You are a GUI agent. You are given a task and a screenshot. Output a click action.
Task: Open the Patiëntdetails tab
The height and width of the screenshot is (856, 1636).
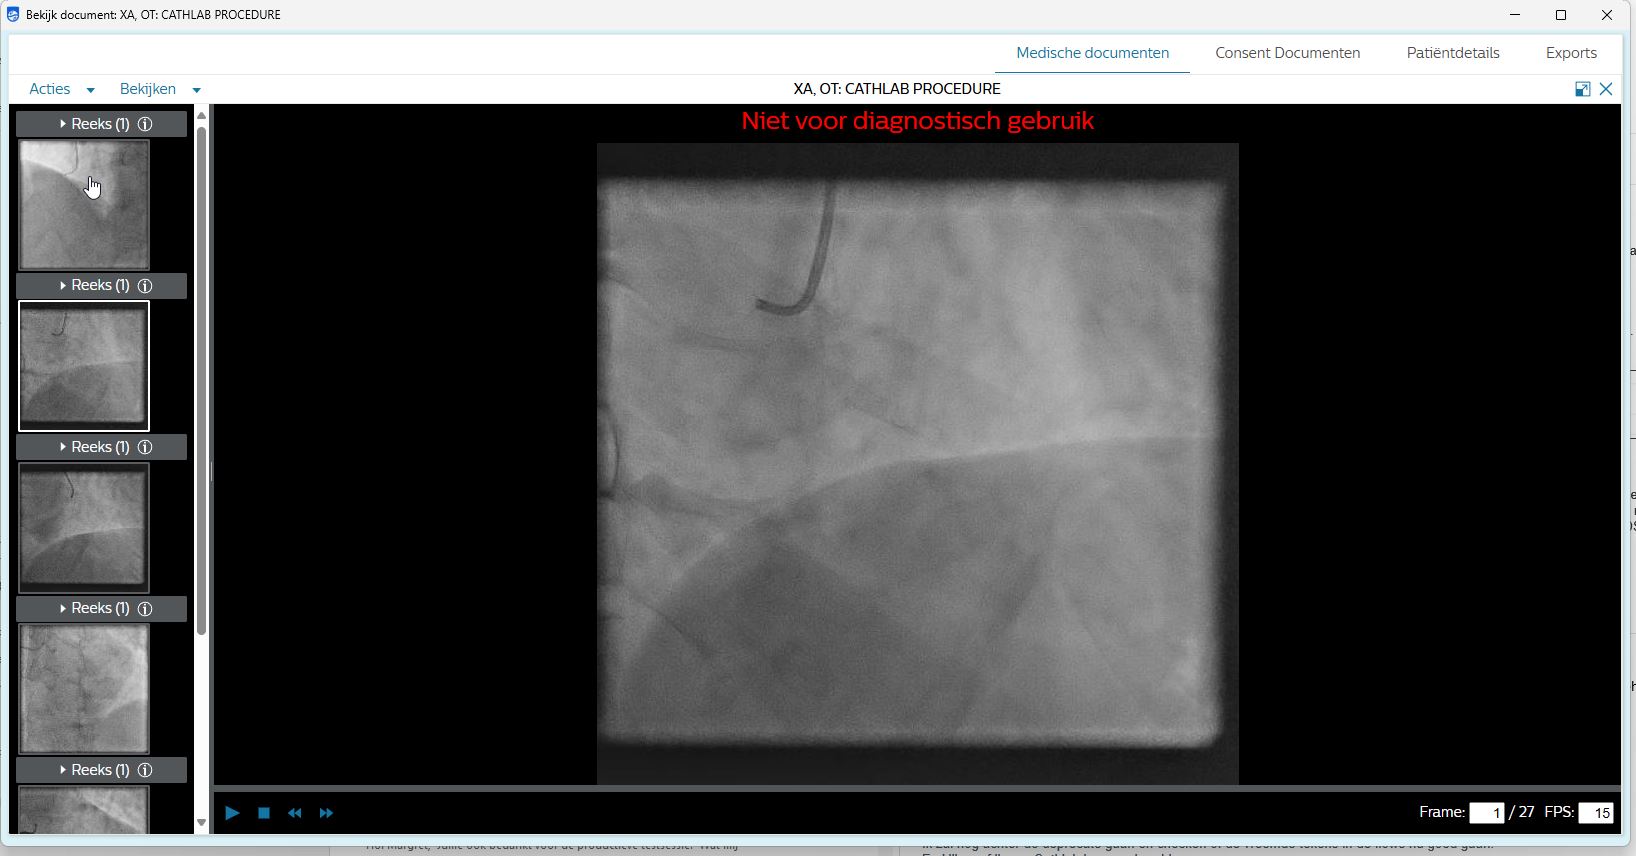point(1452,53)
